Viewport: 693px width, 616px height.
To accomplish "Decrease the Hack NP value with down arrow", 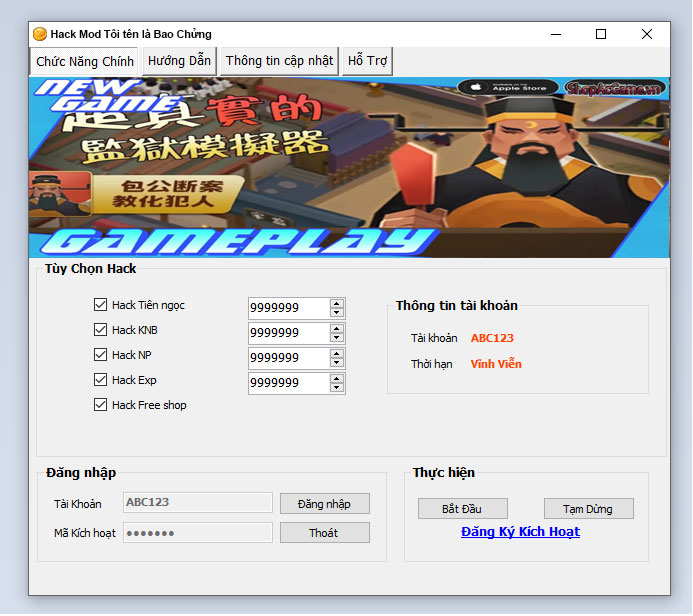I will [337, 362].
